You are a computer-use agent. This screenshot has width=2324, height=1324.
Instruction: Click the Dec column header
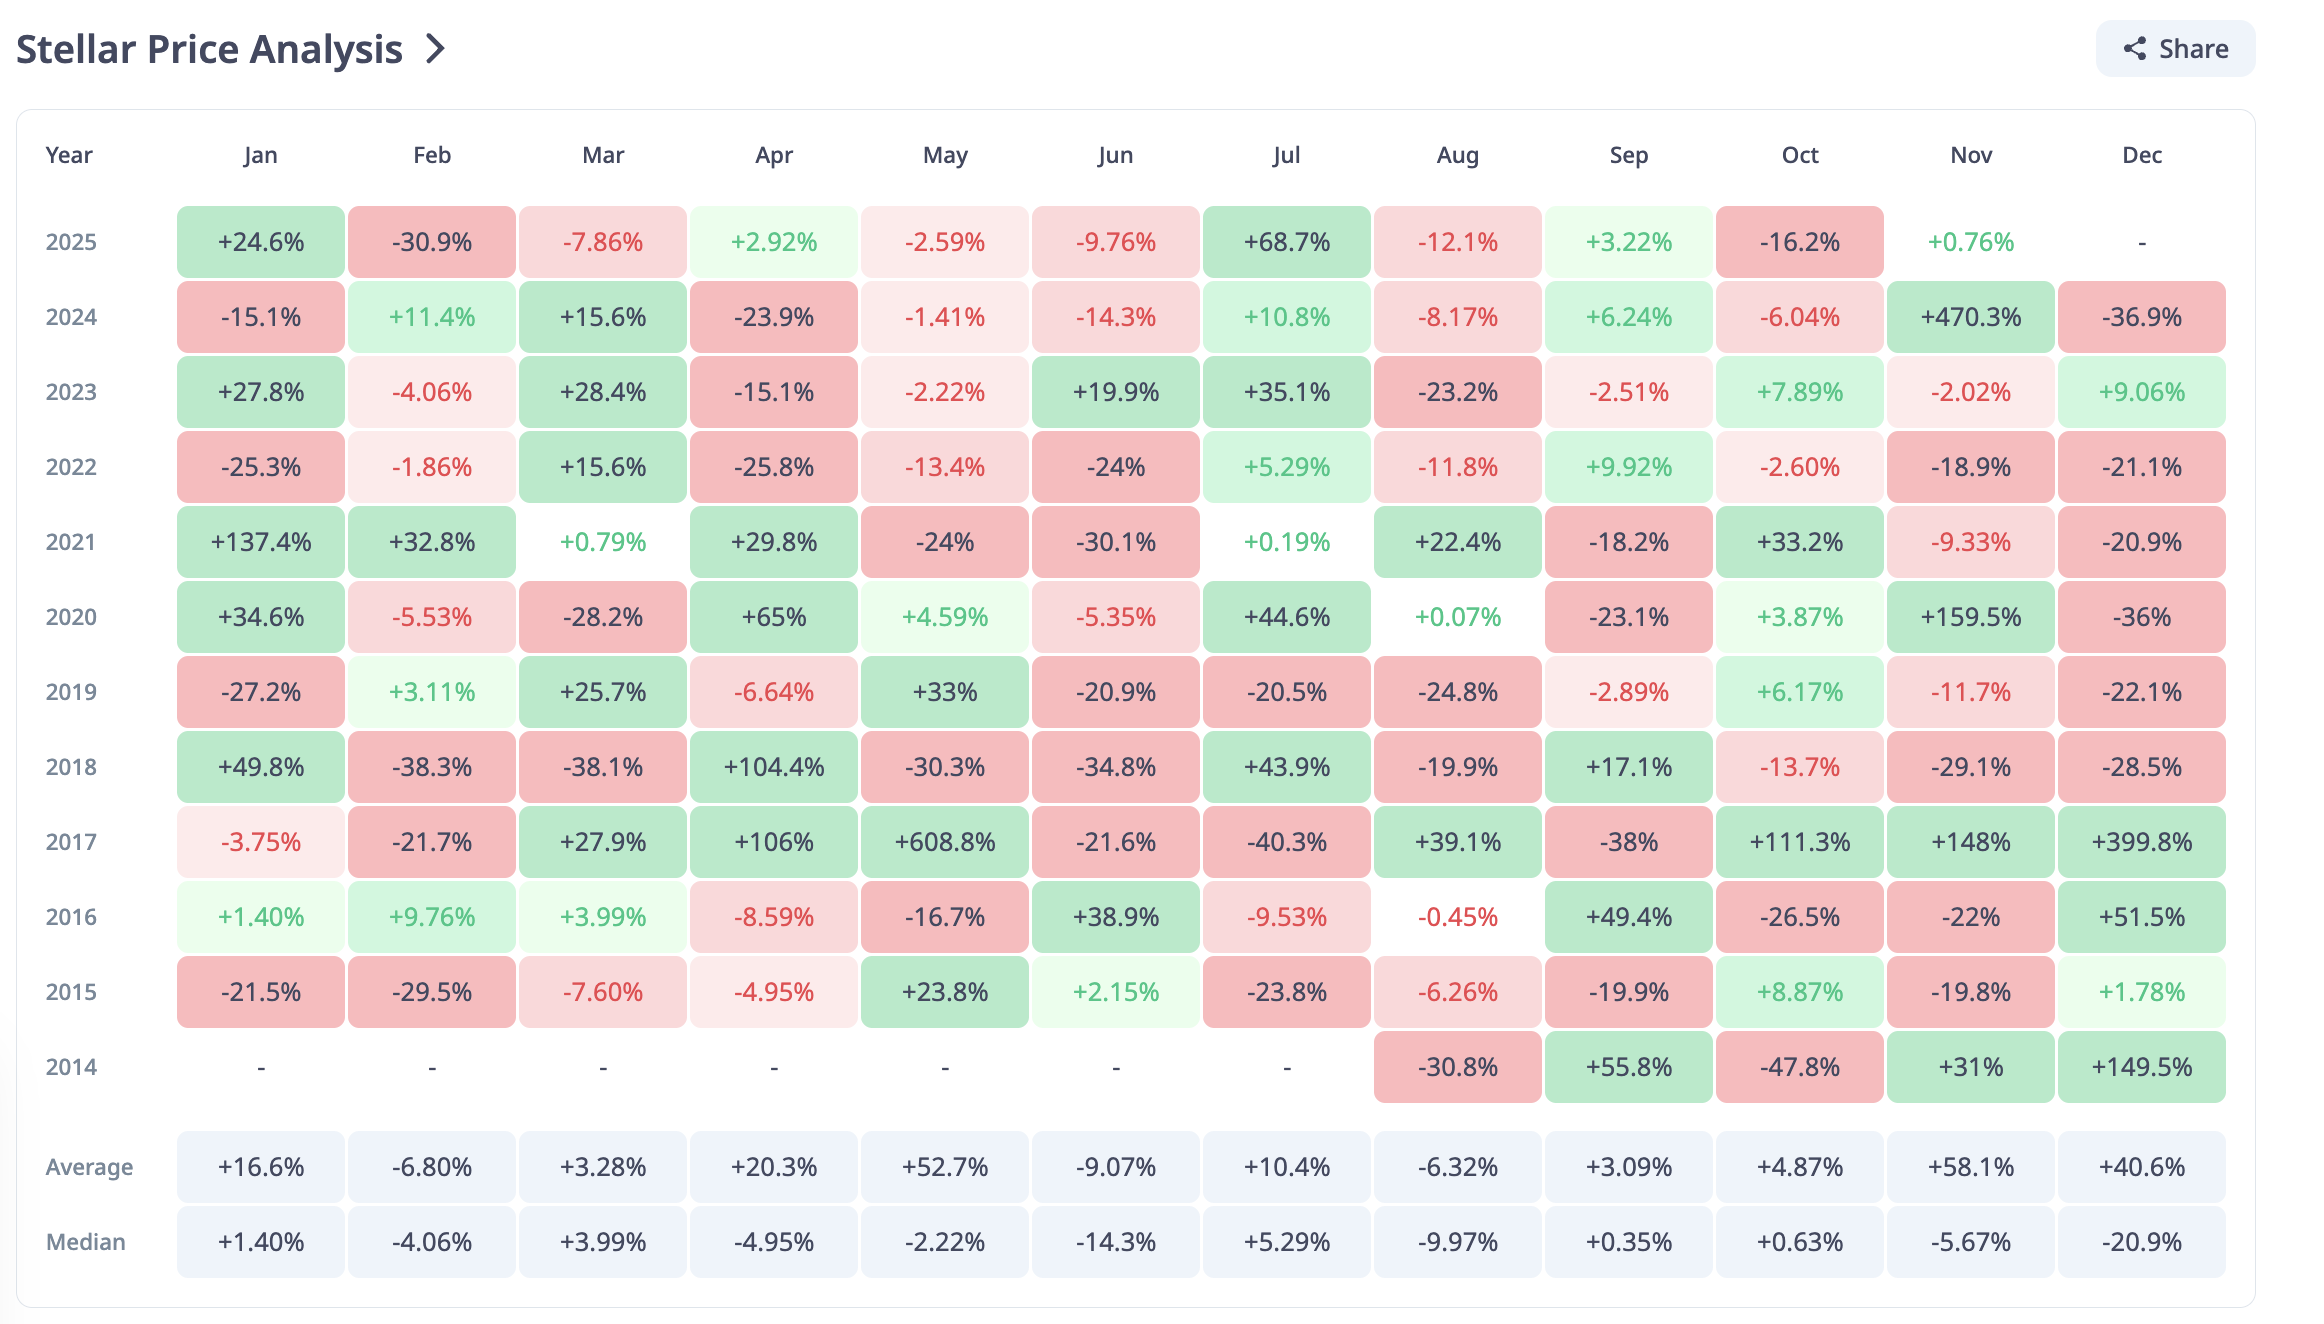2142,155
